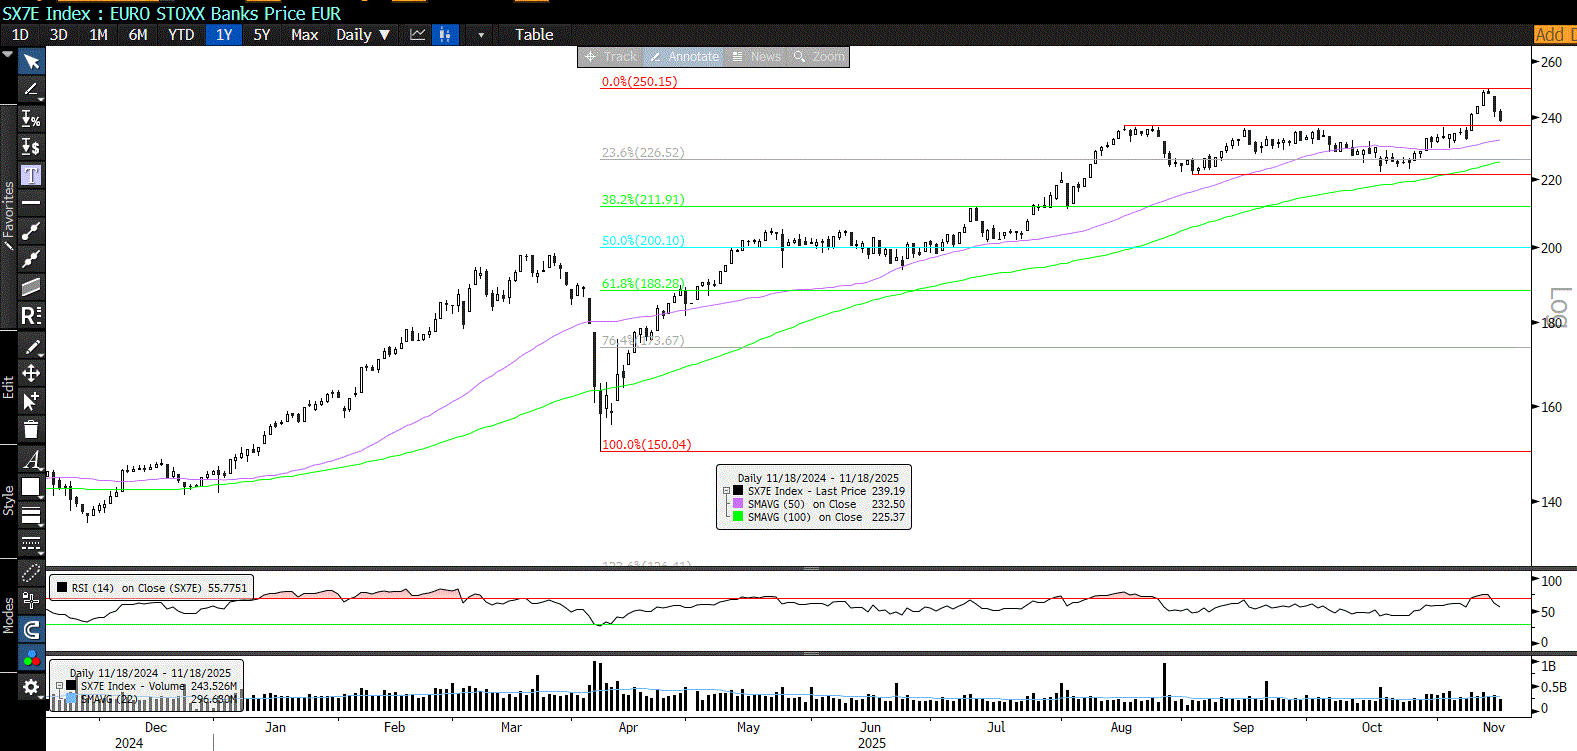
Task: Switch to the 6M time range
Action: point(138,35)
